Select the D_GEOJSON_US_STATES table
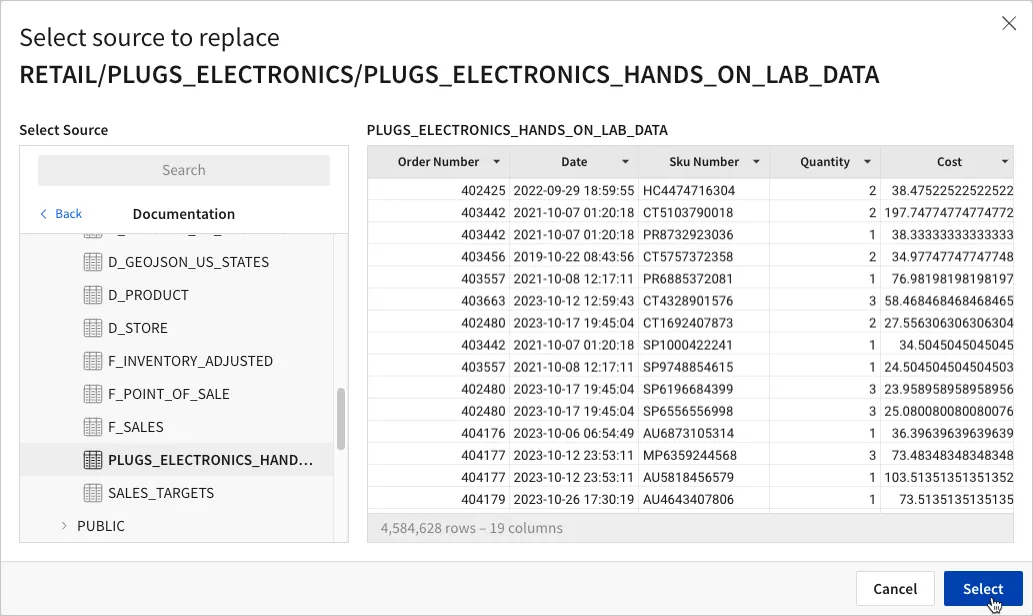The height and width of the screenshot is (616, 1033). (x=177, y=262)
